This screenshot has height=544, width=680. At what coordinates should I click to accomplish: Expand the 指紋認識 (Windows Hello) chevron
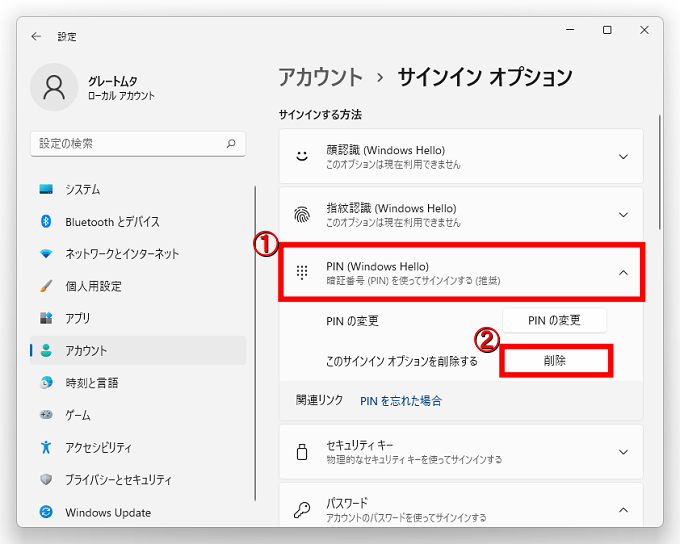623,215
